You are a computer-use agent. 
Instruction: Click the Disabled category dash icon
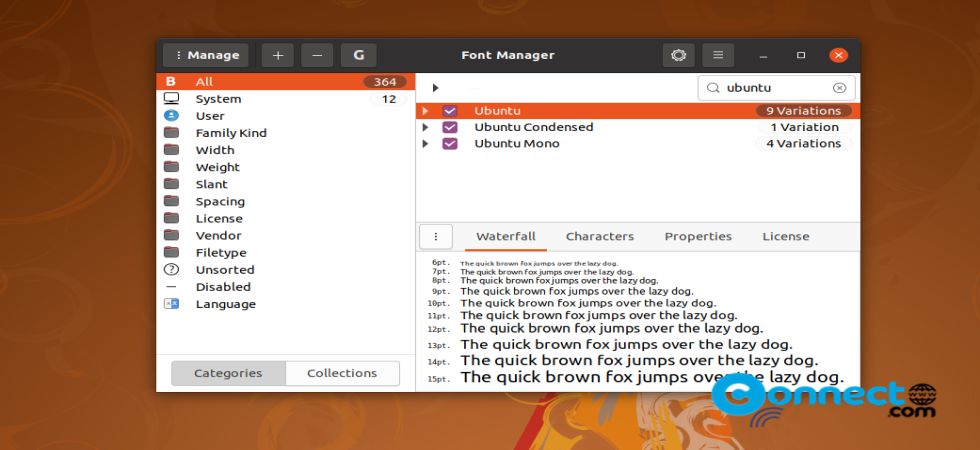(171, 287)
